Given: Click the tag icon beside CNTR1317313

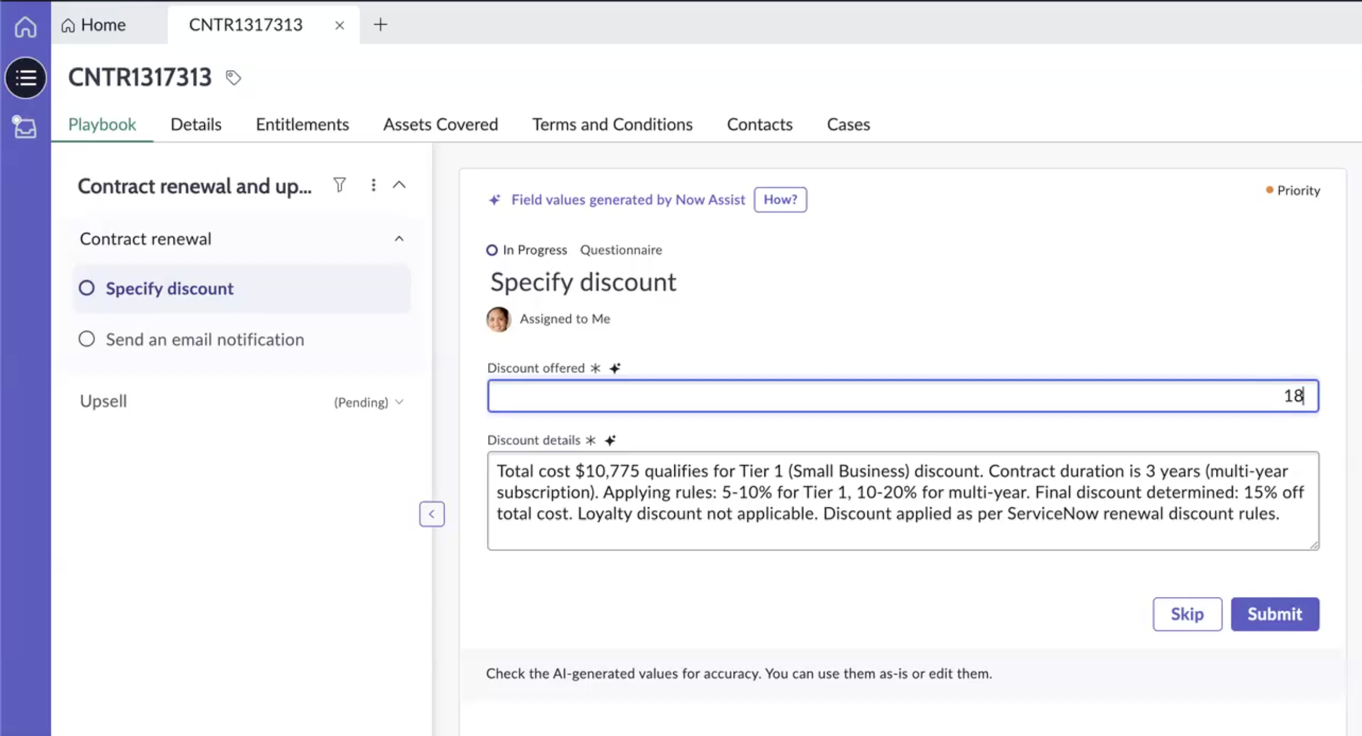Looking at the screenshot, I should click(233, 77).
